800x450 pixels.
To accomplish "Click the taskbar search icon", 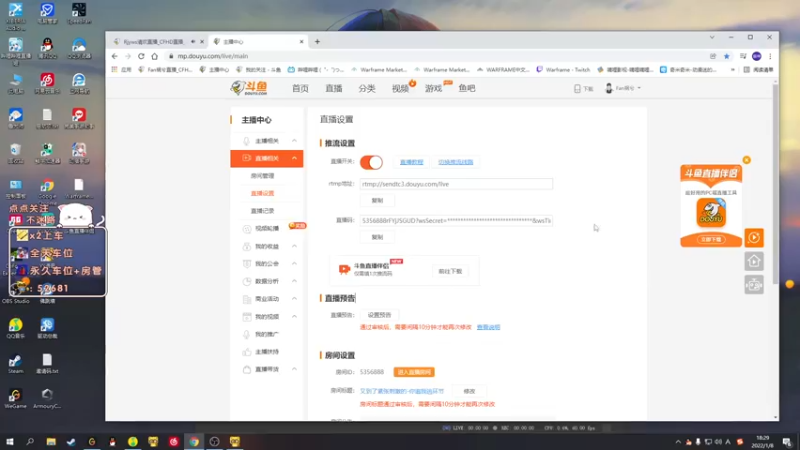I will [30, 442].
